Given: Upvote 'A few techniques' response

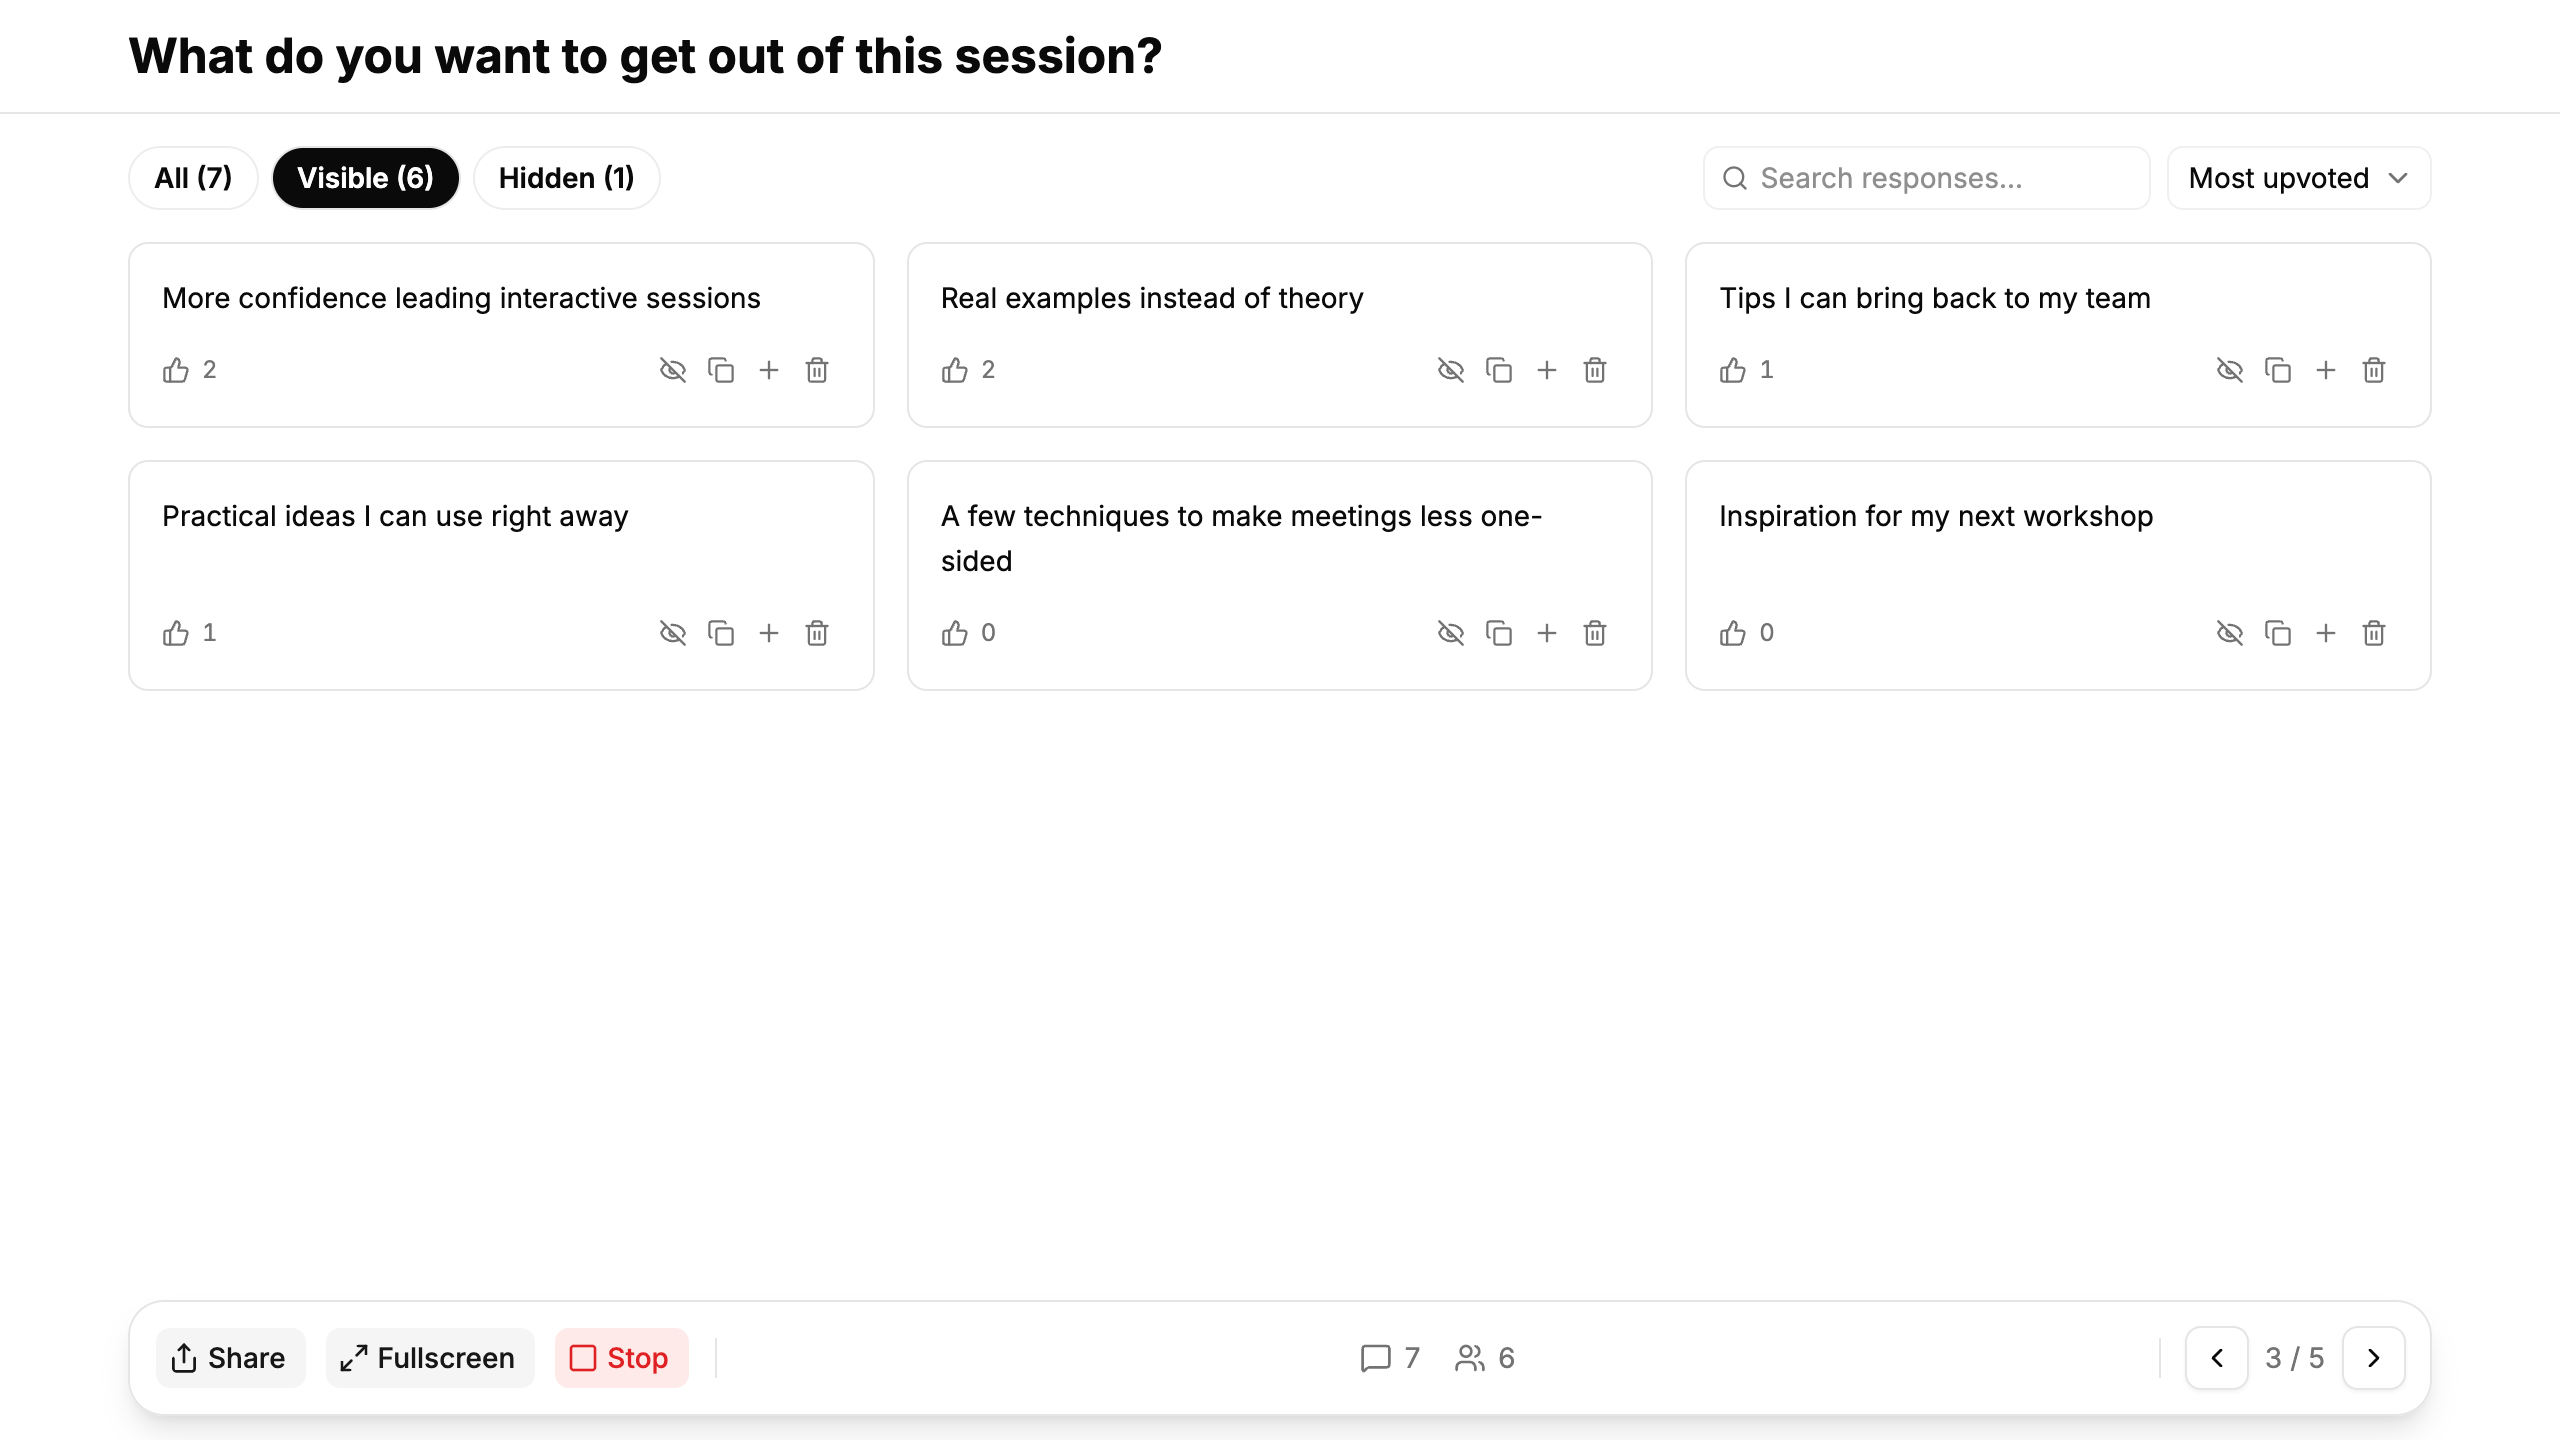Looking at the screenshot, I should coord(955,633).
